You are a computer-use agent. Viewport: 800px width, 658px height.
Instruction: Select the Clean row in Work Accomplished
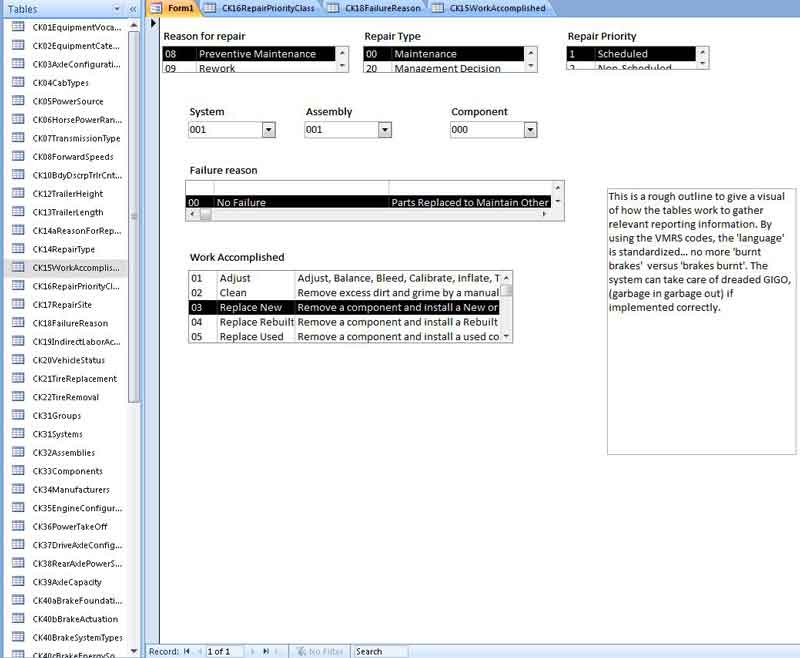344,293
